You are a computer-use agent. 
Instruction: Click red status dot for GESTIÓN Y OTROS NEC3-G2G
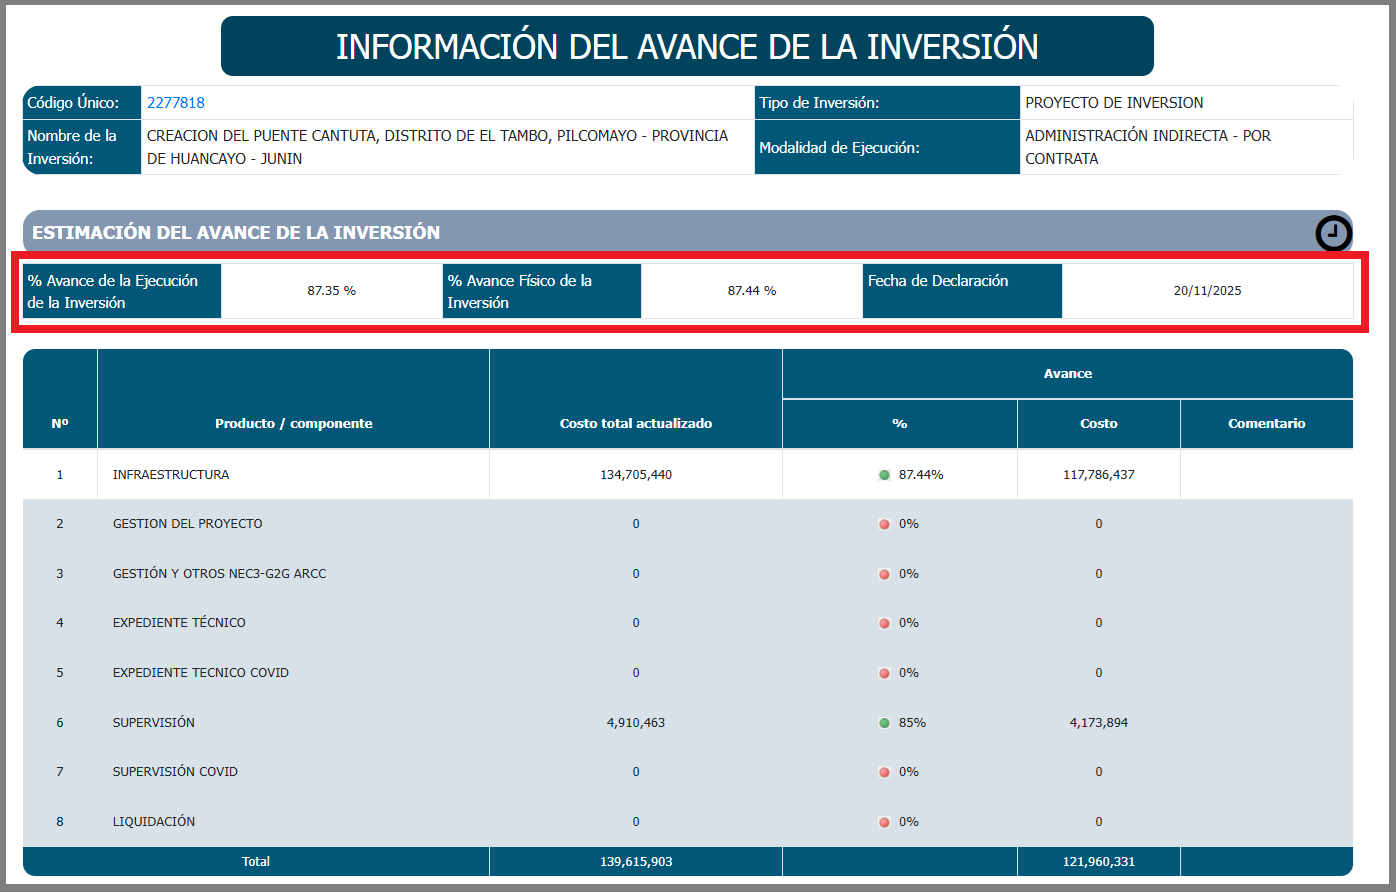[x=884, y=574]
